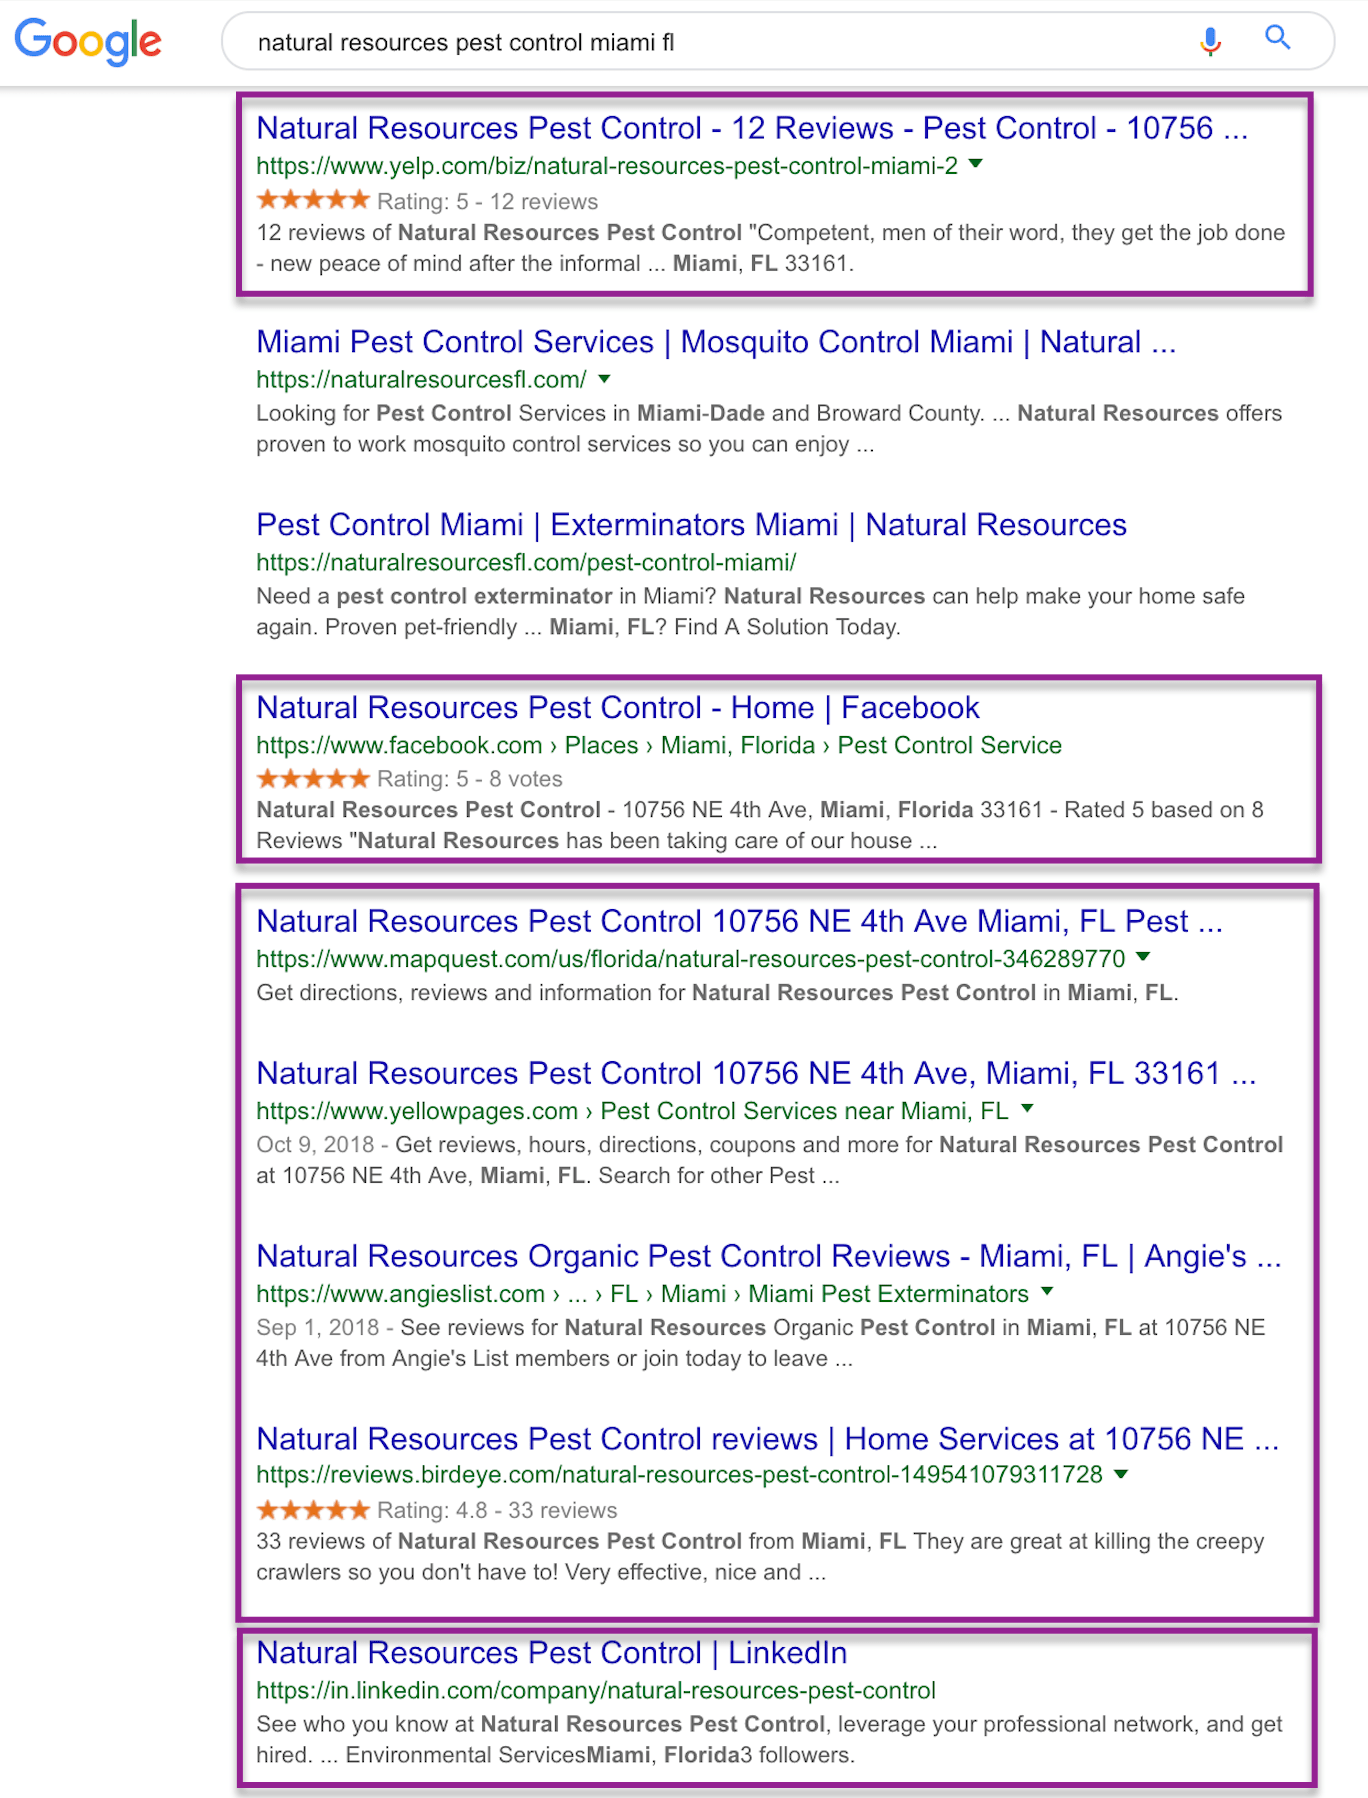This screenshot has width=1368, height=1798.
Task: Click the LinkedIn 'See who you know' snippet
Action: 769,1740
